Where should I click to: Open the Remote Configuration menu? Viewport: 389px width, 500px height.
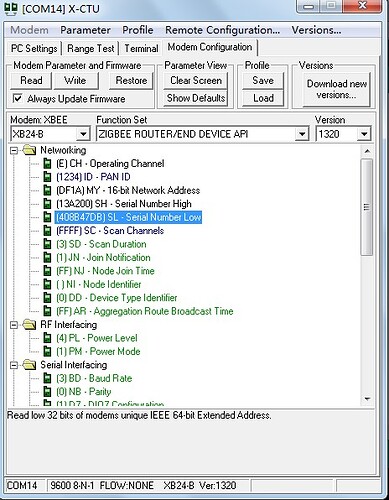tap(222, 30)
